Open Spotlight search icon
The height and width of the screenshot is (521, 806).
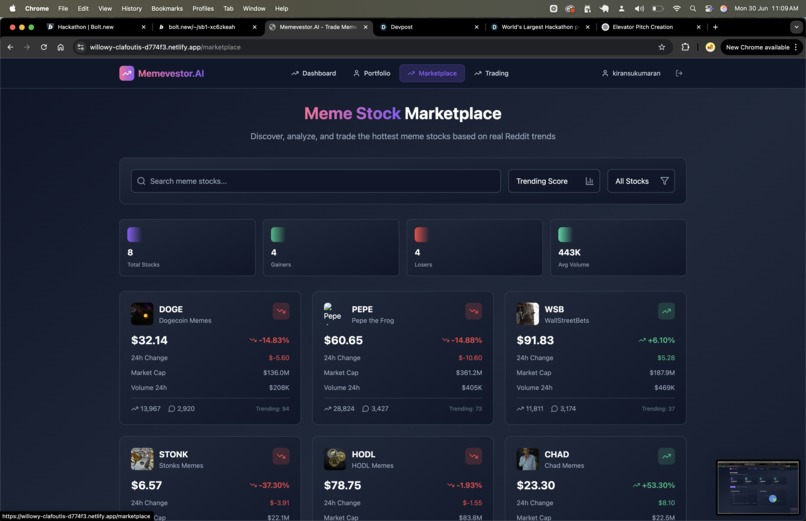693,9
